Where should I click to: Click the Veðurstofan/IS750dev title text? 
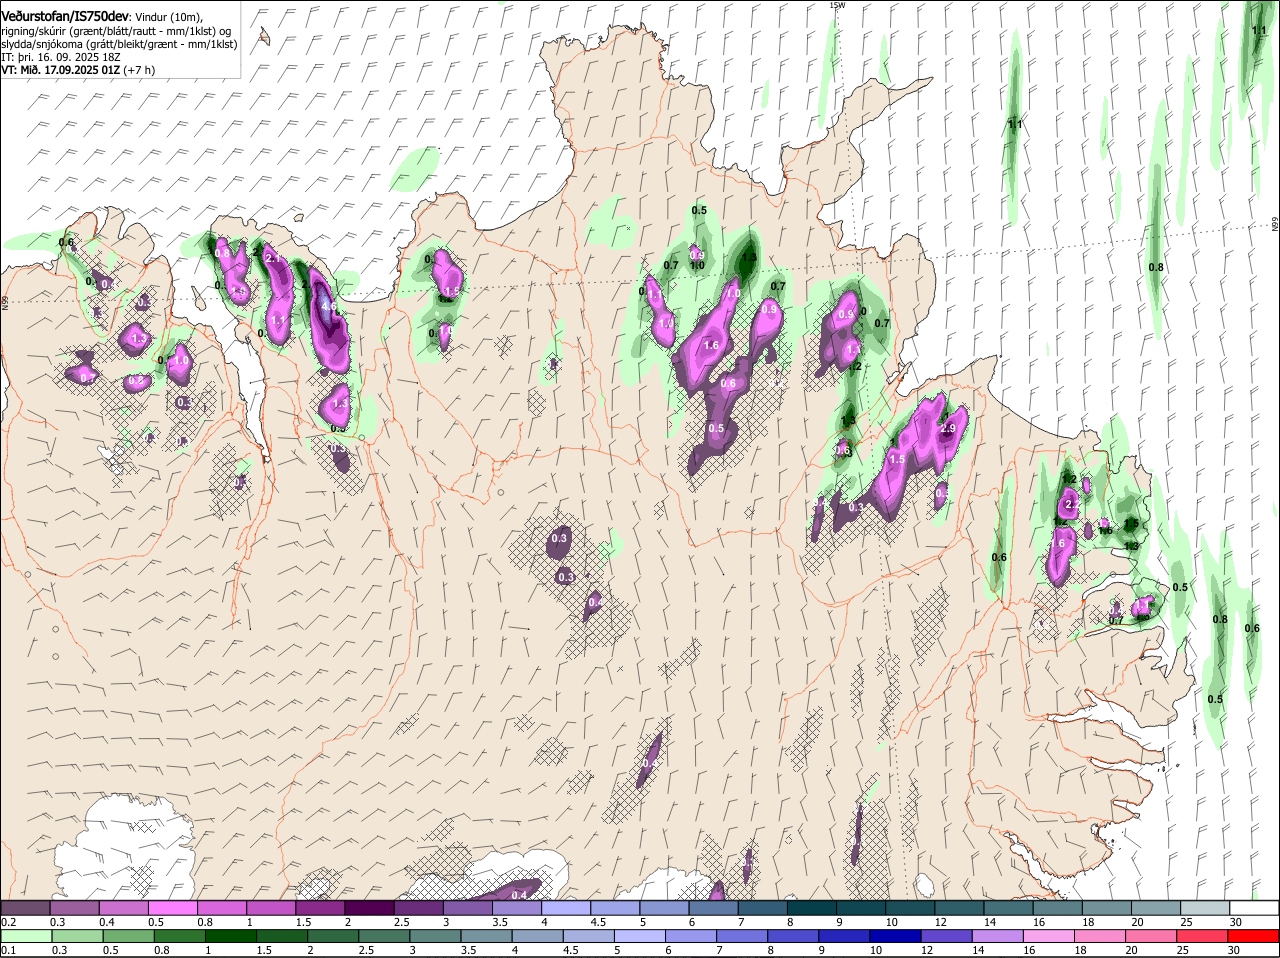[x=65, y=17]
